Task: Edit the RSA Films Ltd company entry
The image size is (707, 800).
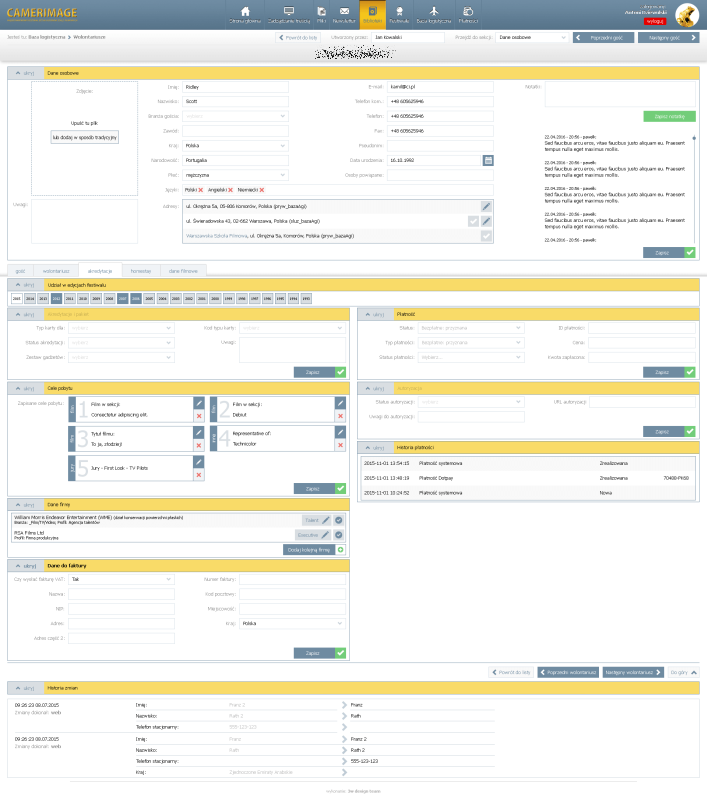Action: pyautogui.click(x=325, y=535)
